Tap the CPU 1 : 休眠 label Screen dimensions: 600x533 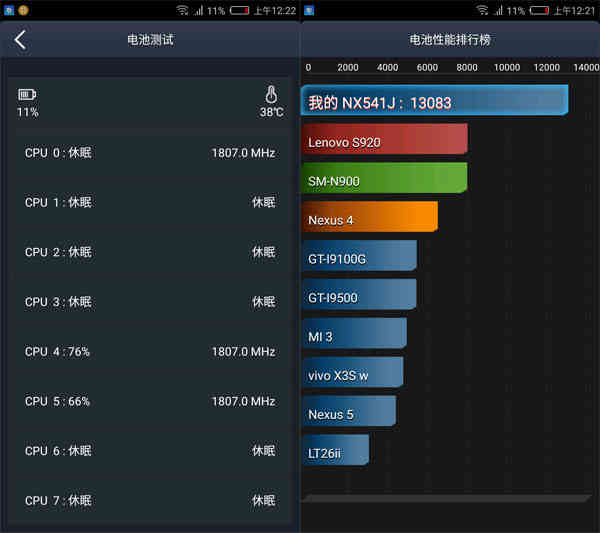tap(58, 202)
